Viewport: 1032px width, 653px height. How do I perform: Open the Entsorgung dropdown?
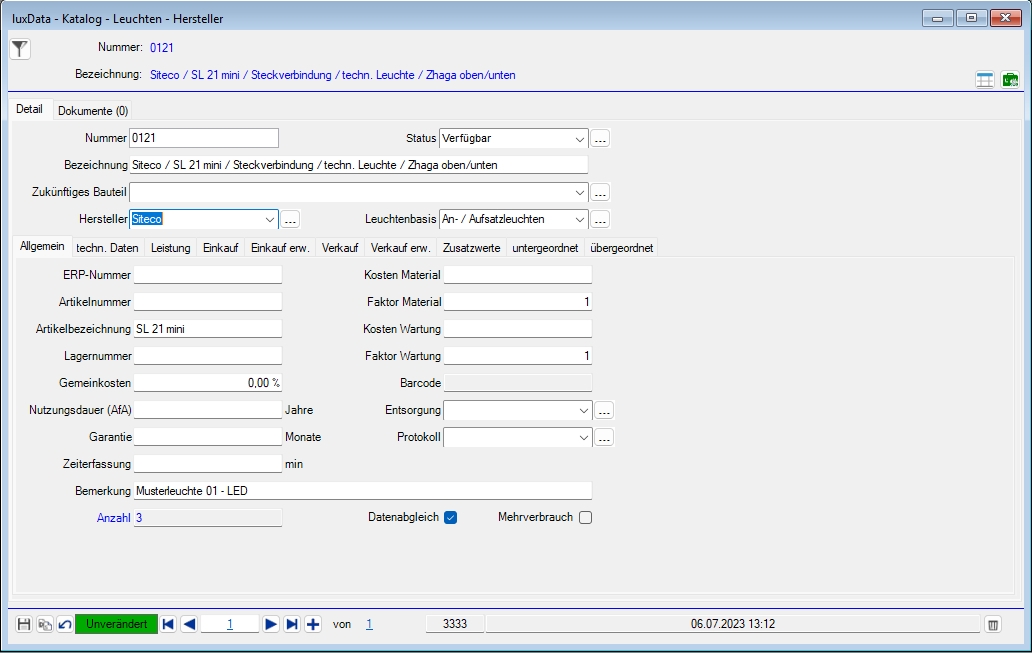click(x=584, y=410)
